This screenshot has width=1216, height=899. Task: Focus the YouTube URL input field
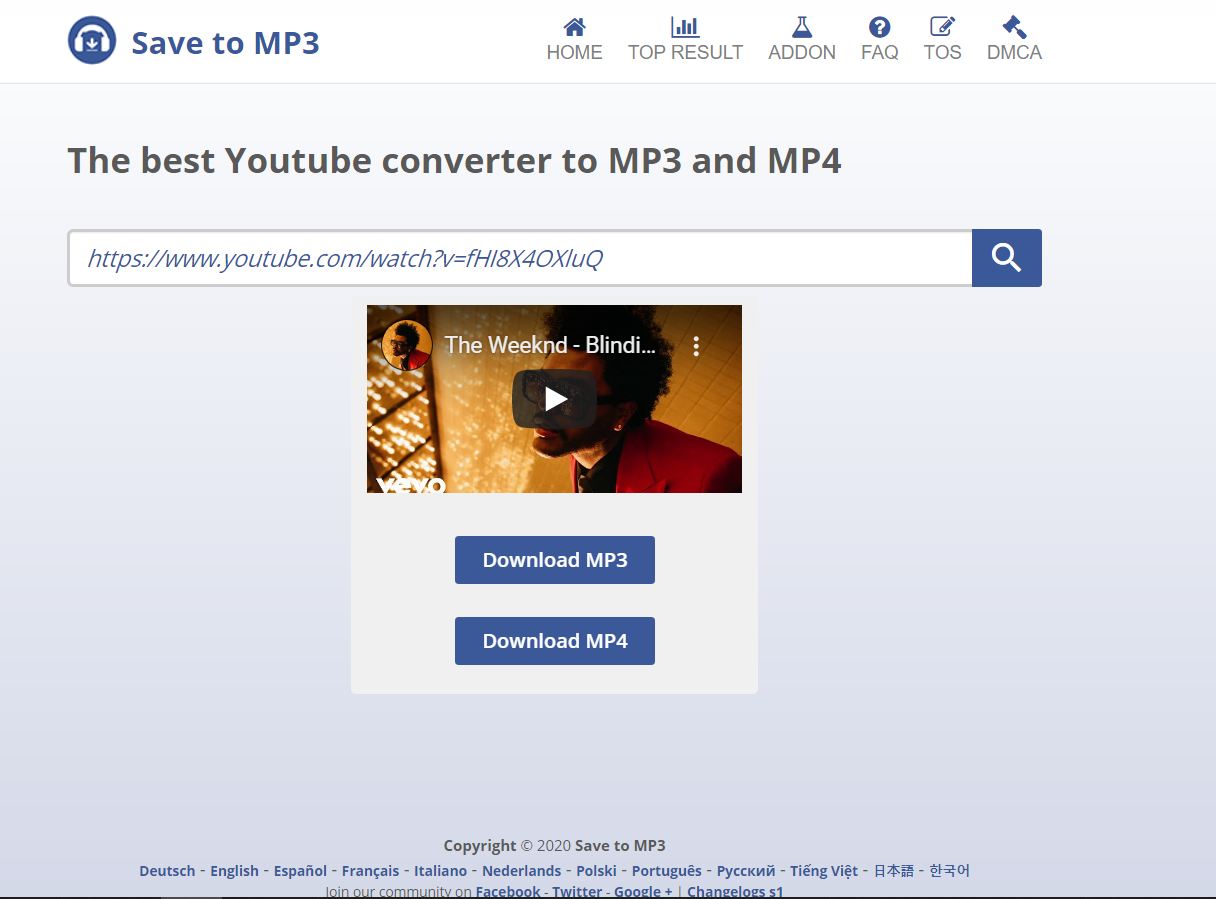click(520, 258)
